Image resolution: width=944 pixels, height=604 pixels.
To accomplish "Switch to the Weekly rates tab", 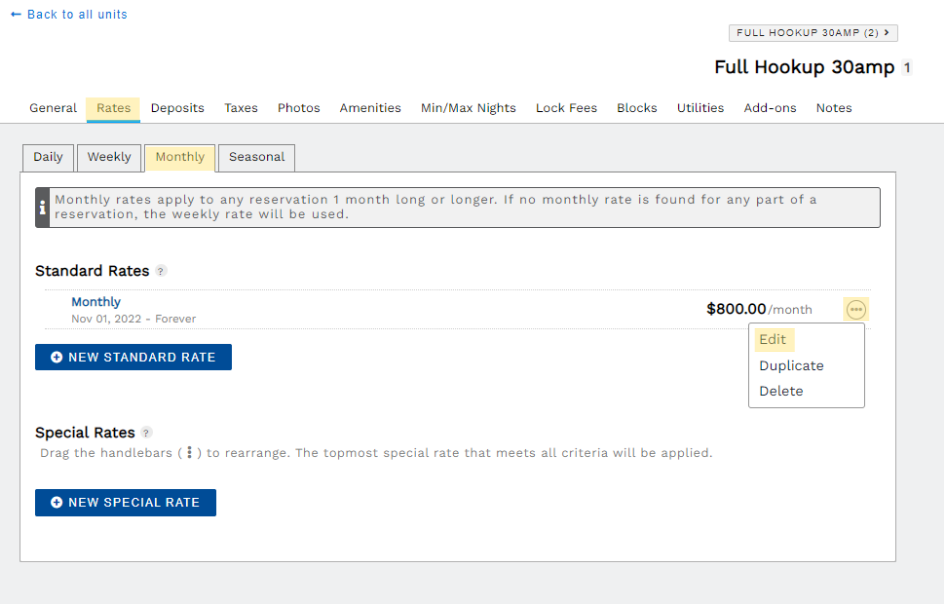I will [x=109, y=157].
